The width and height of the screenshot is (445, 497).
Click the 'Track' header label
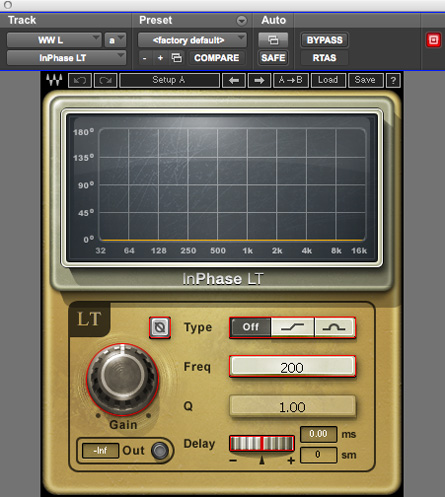[x=22, y=20]
